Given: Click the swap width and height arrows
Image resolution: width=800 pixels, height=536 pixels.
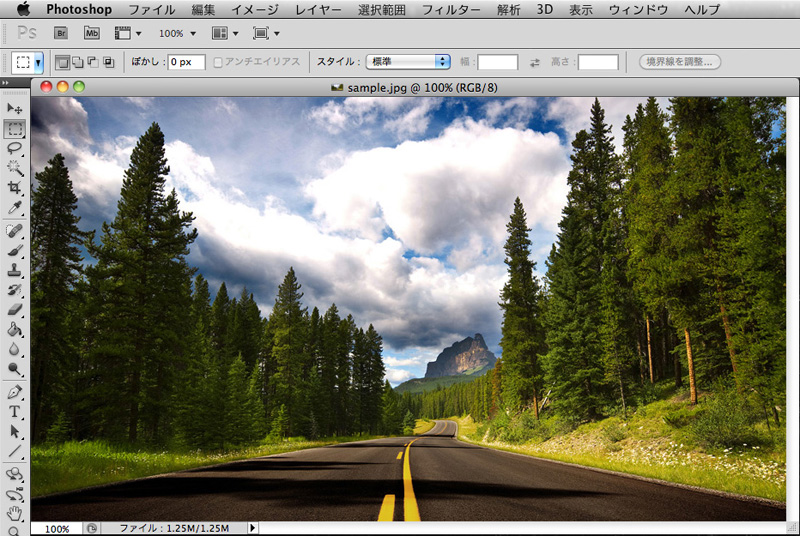Looking at the screenshot, I should tap(535, 62).
